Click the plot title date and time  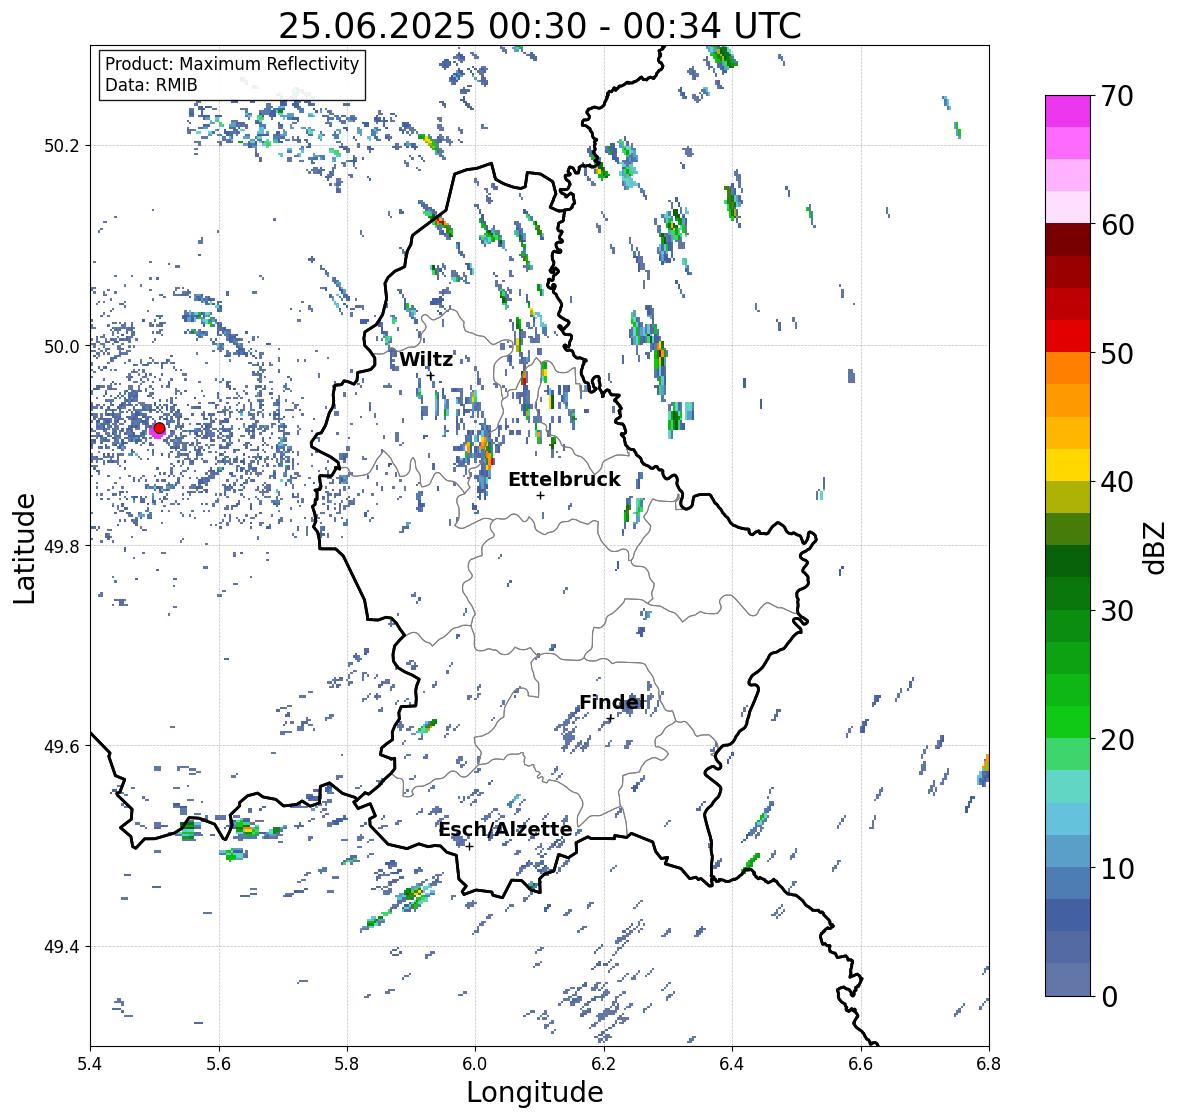(x=540, y=26)
